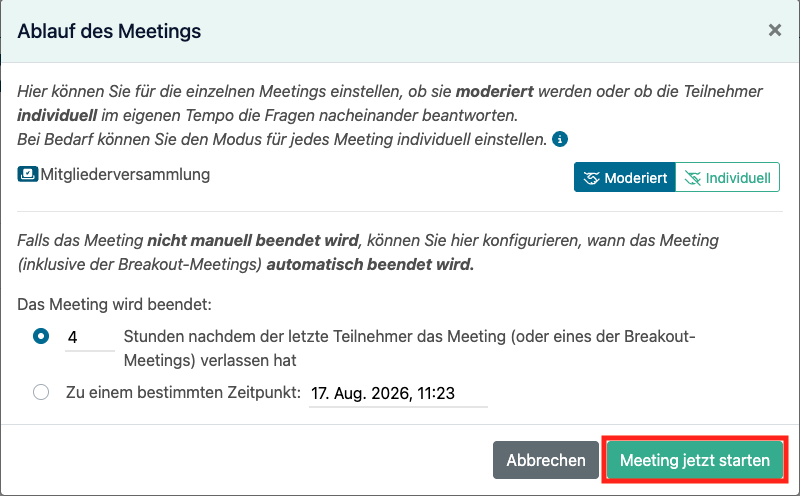Click the Mitgliederversammlung meeting icon

28,174
